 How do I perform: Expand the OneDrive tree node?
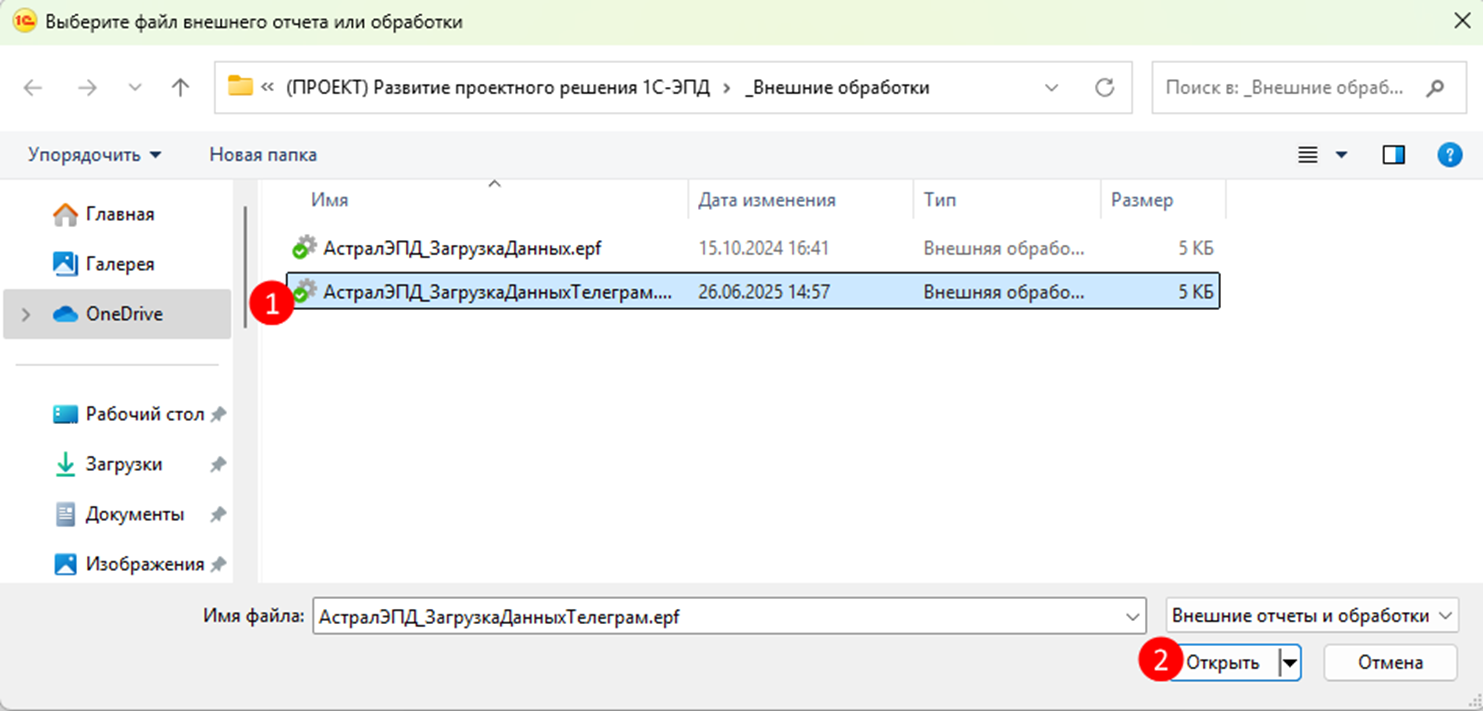pos(26,314)
